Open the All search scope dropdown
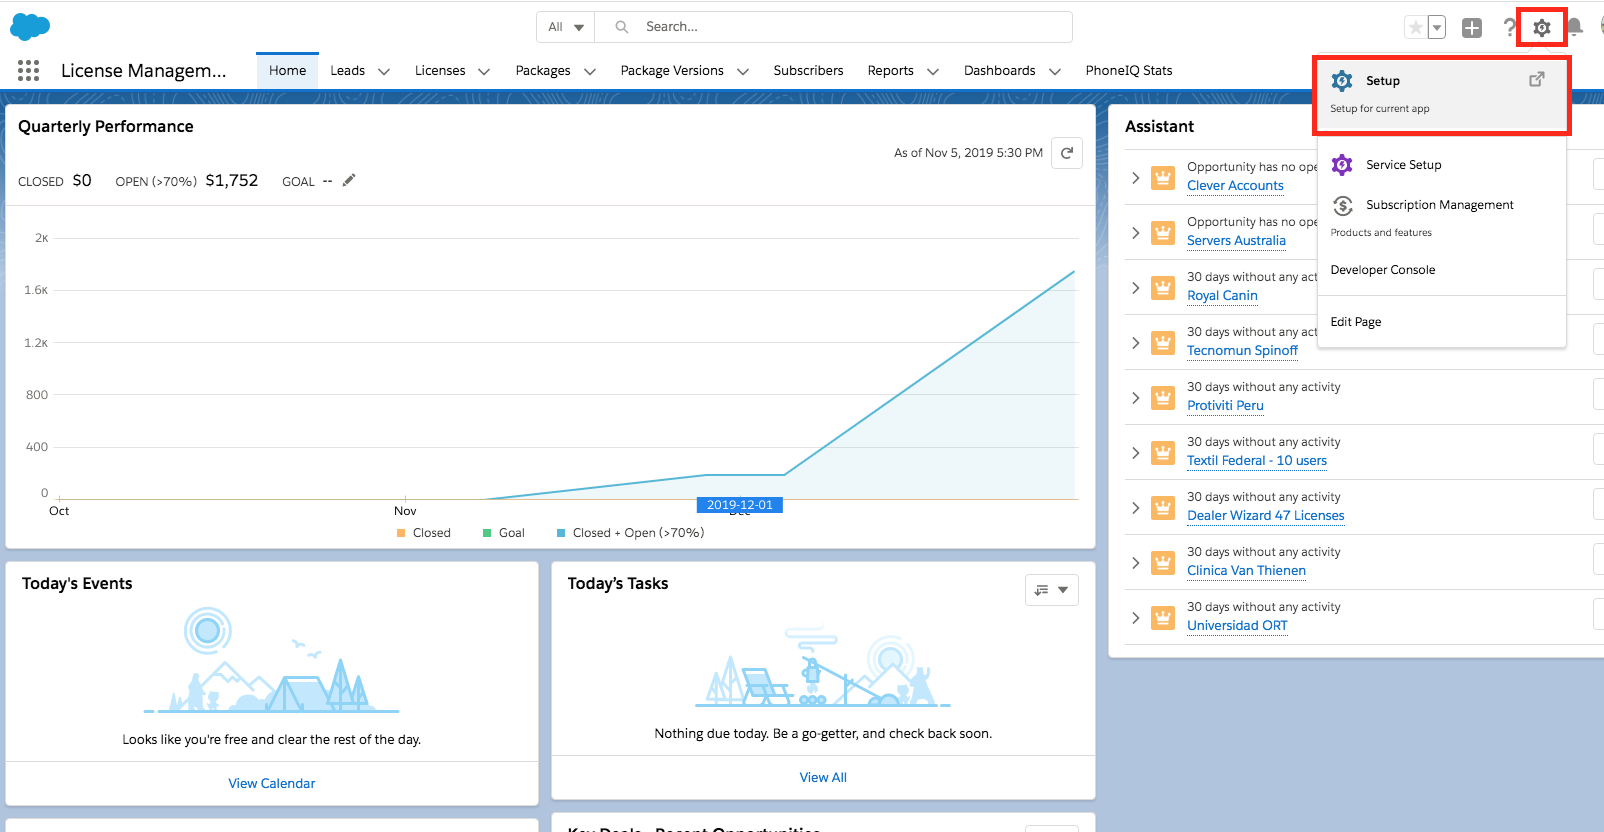 (x=566, y=27)
